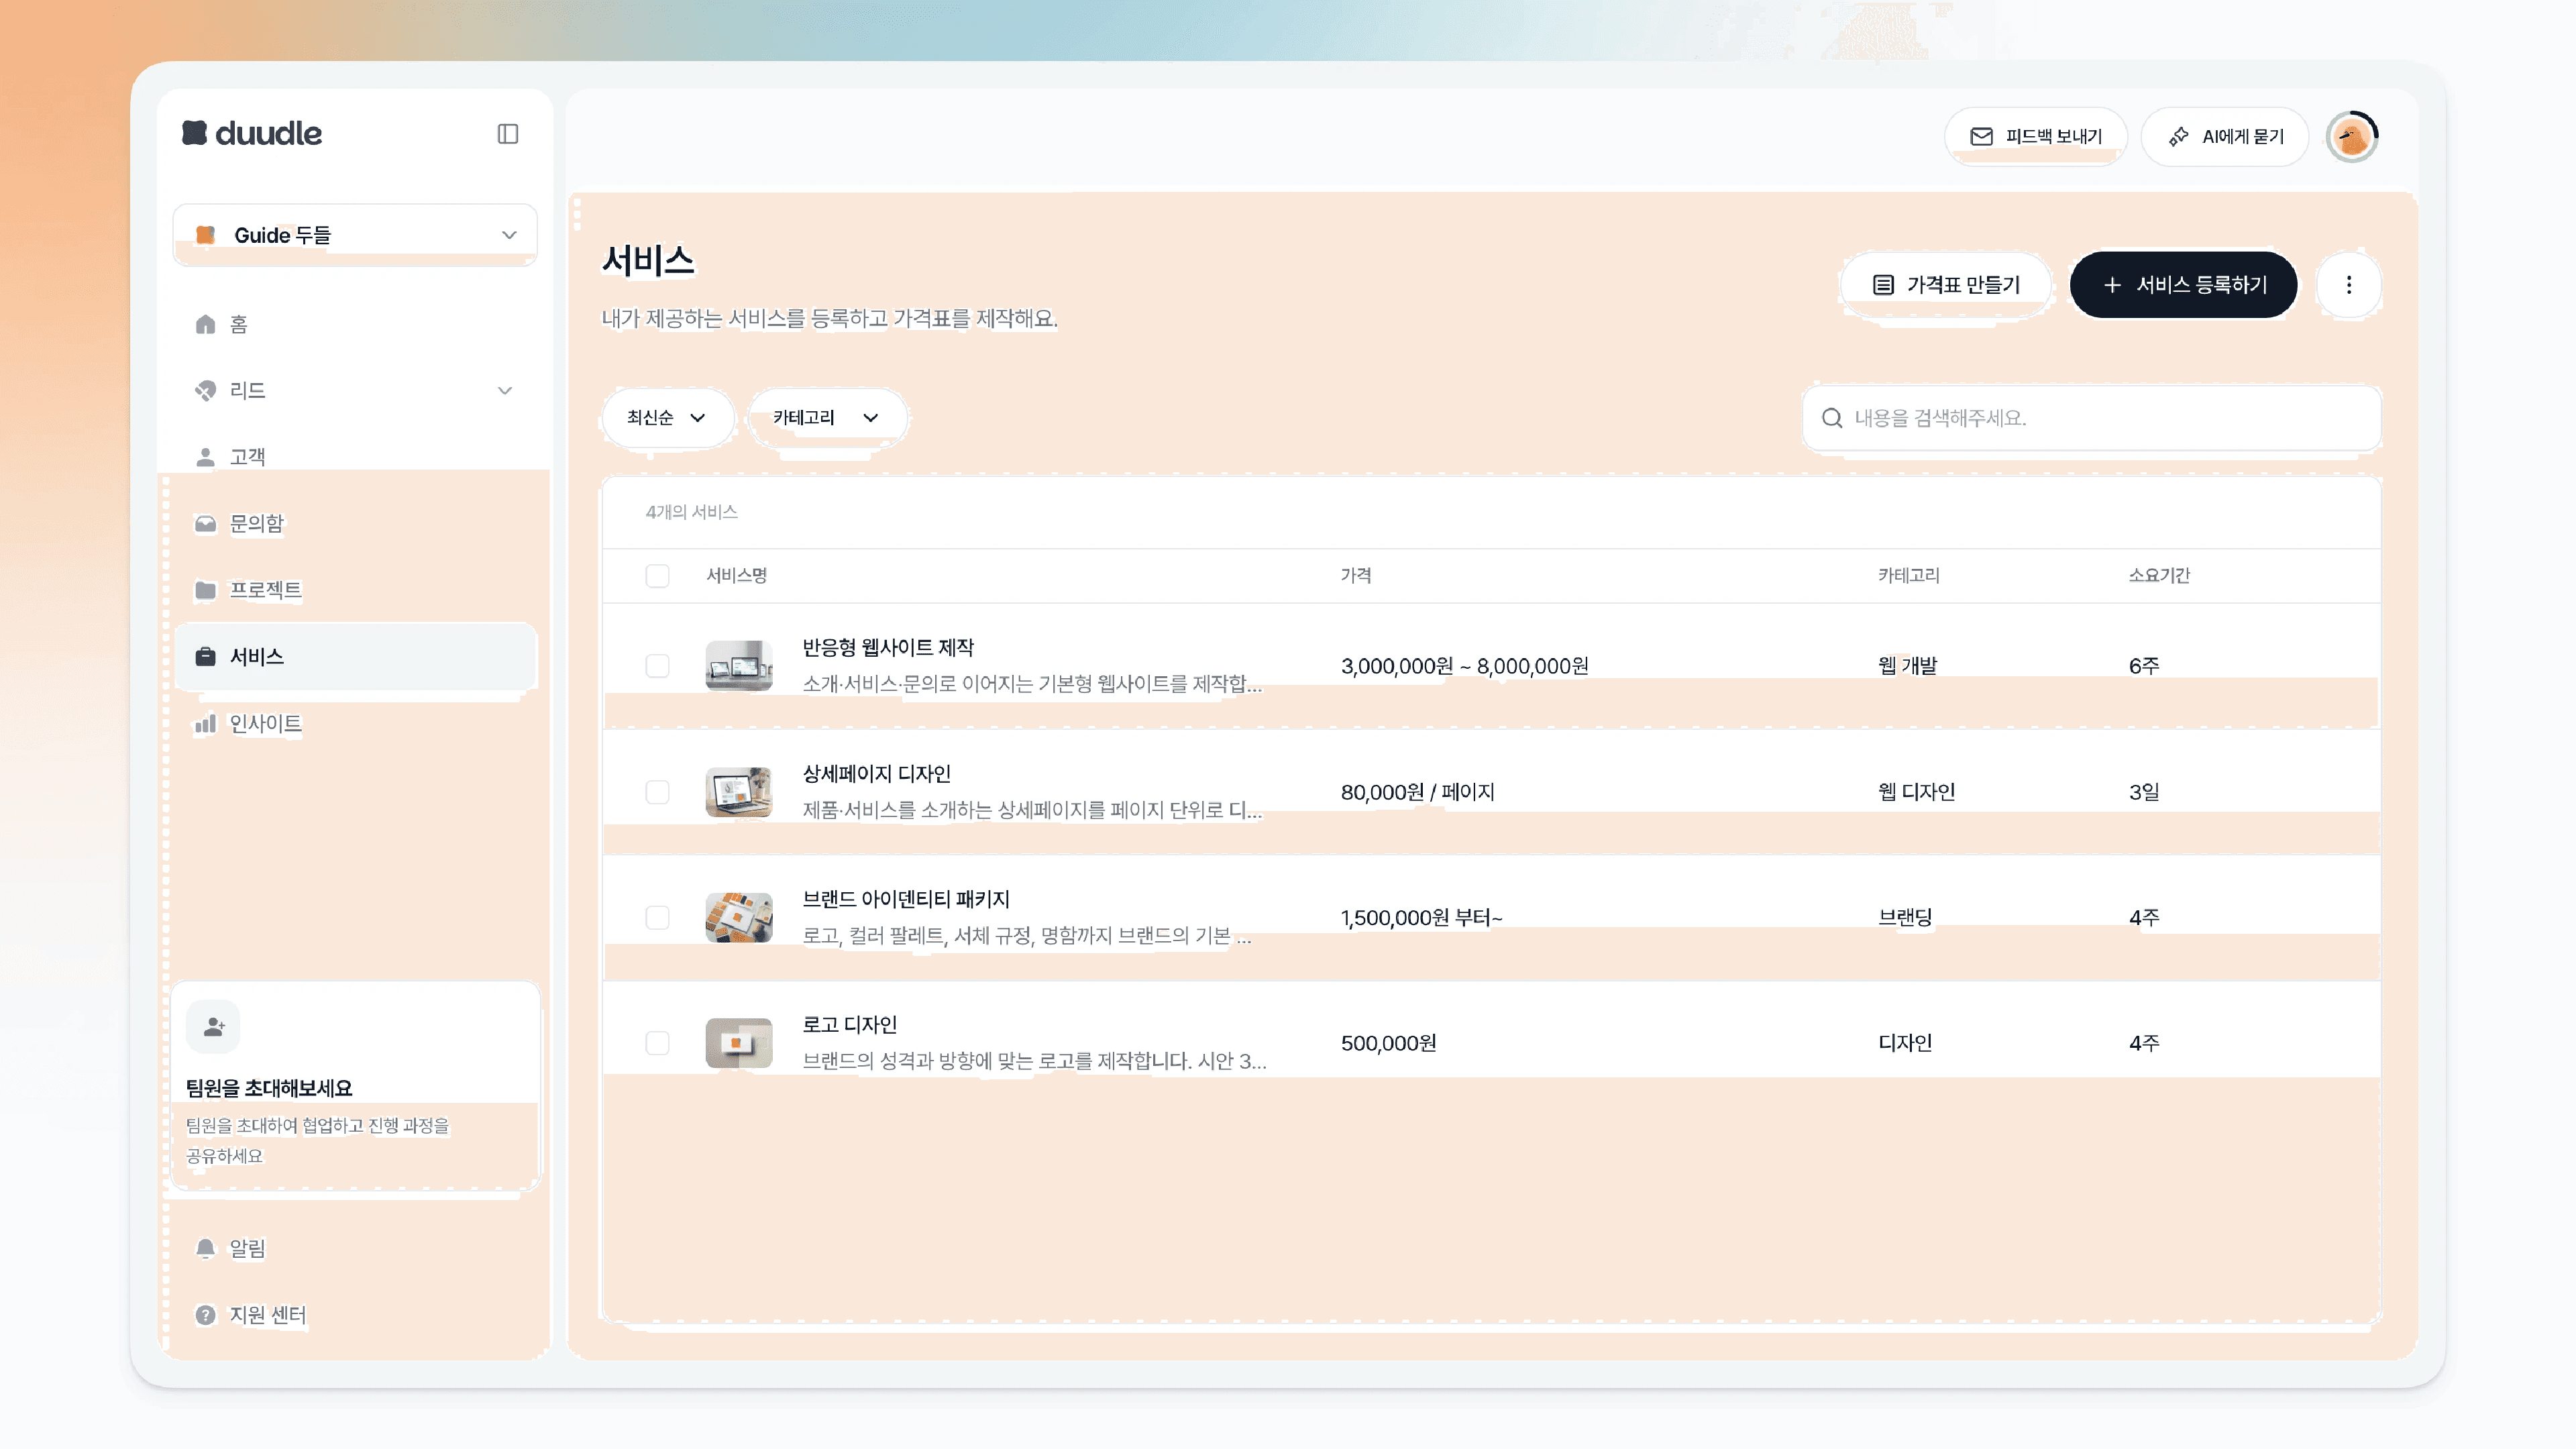Open the user profile avatar

coord(2352,137)
